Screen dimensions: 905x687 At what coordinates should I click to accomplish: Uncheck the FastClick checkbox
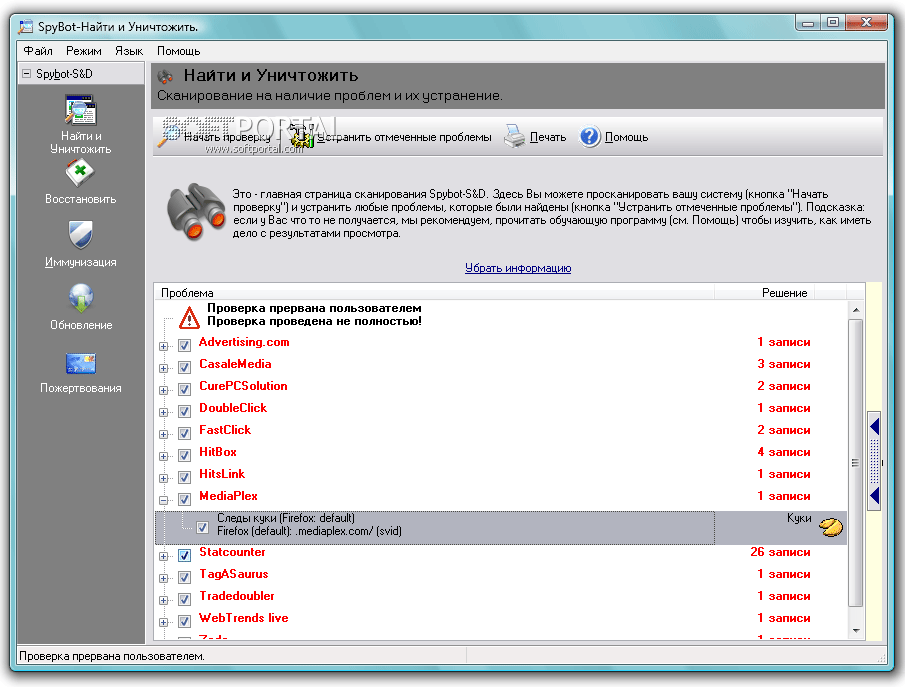point(184,433)
